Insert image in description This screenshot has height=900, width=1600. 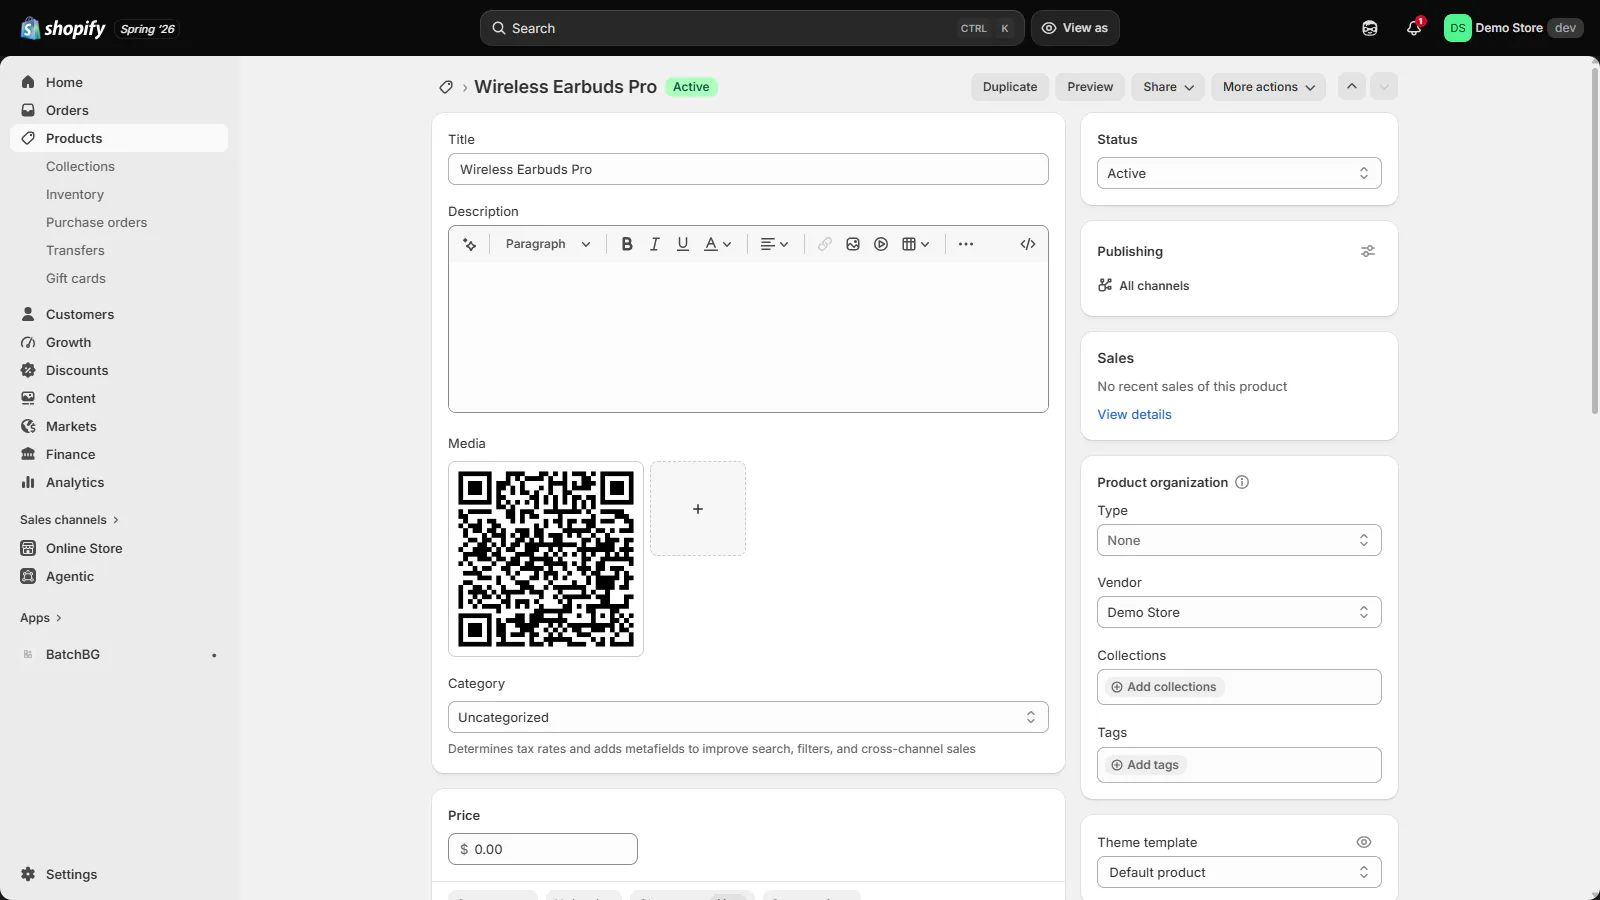pyautogui.click(x=853, y=244)
